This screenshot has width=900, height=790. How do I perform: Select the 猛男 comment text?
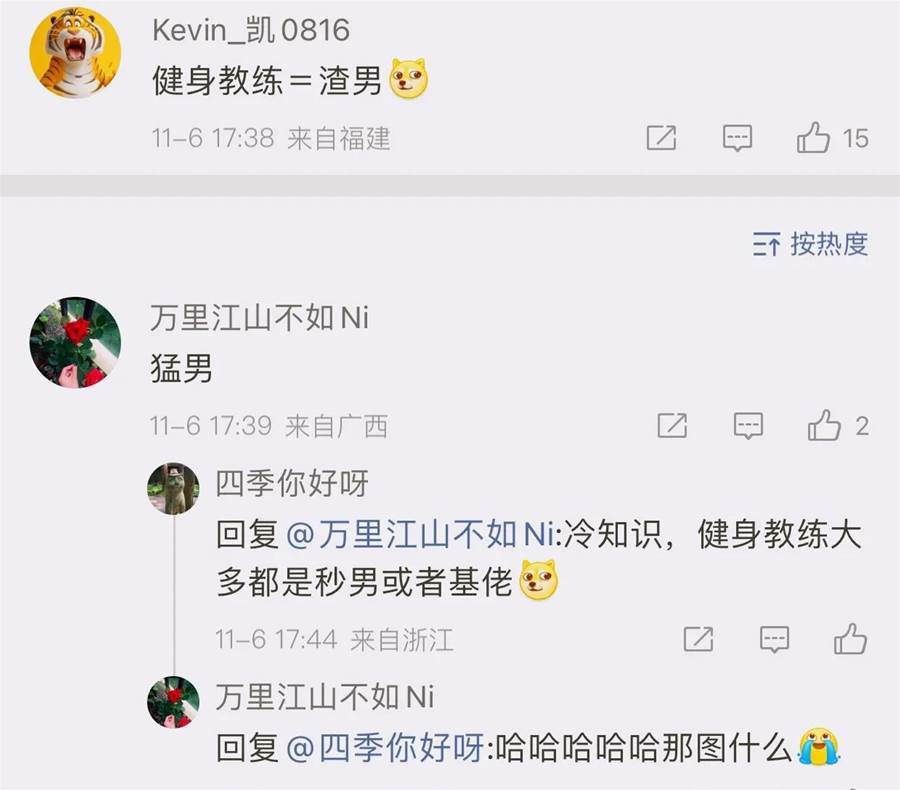(181, 368)
